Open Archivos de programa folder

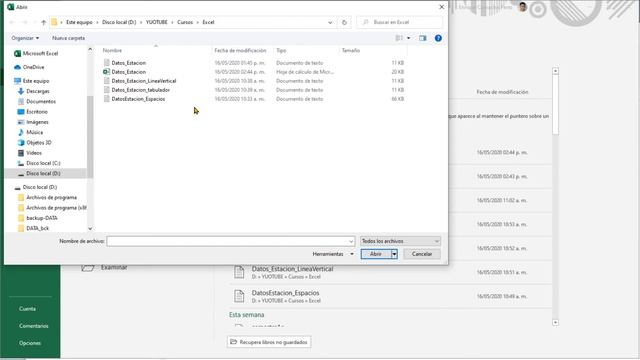click(51, 198)
